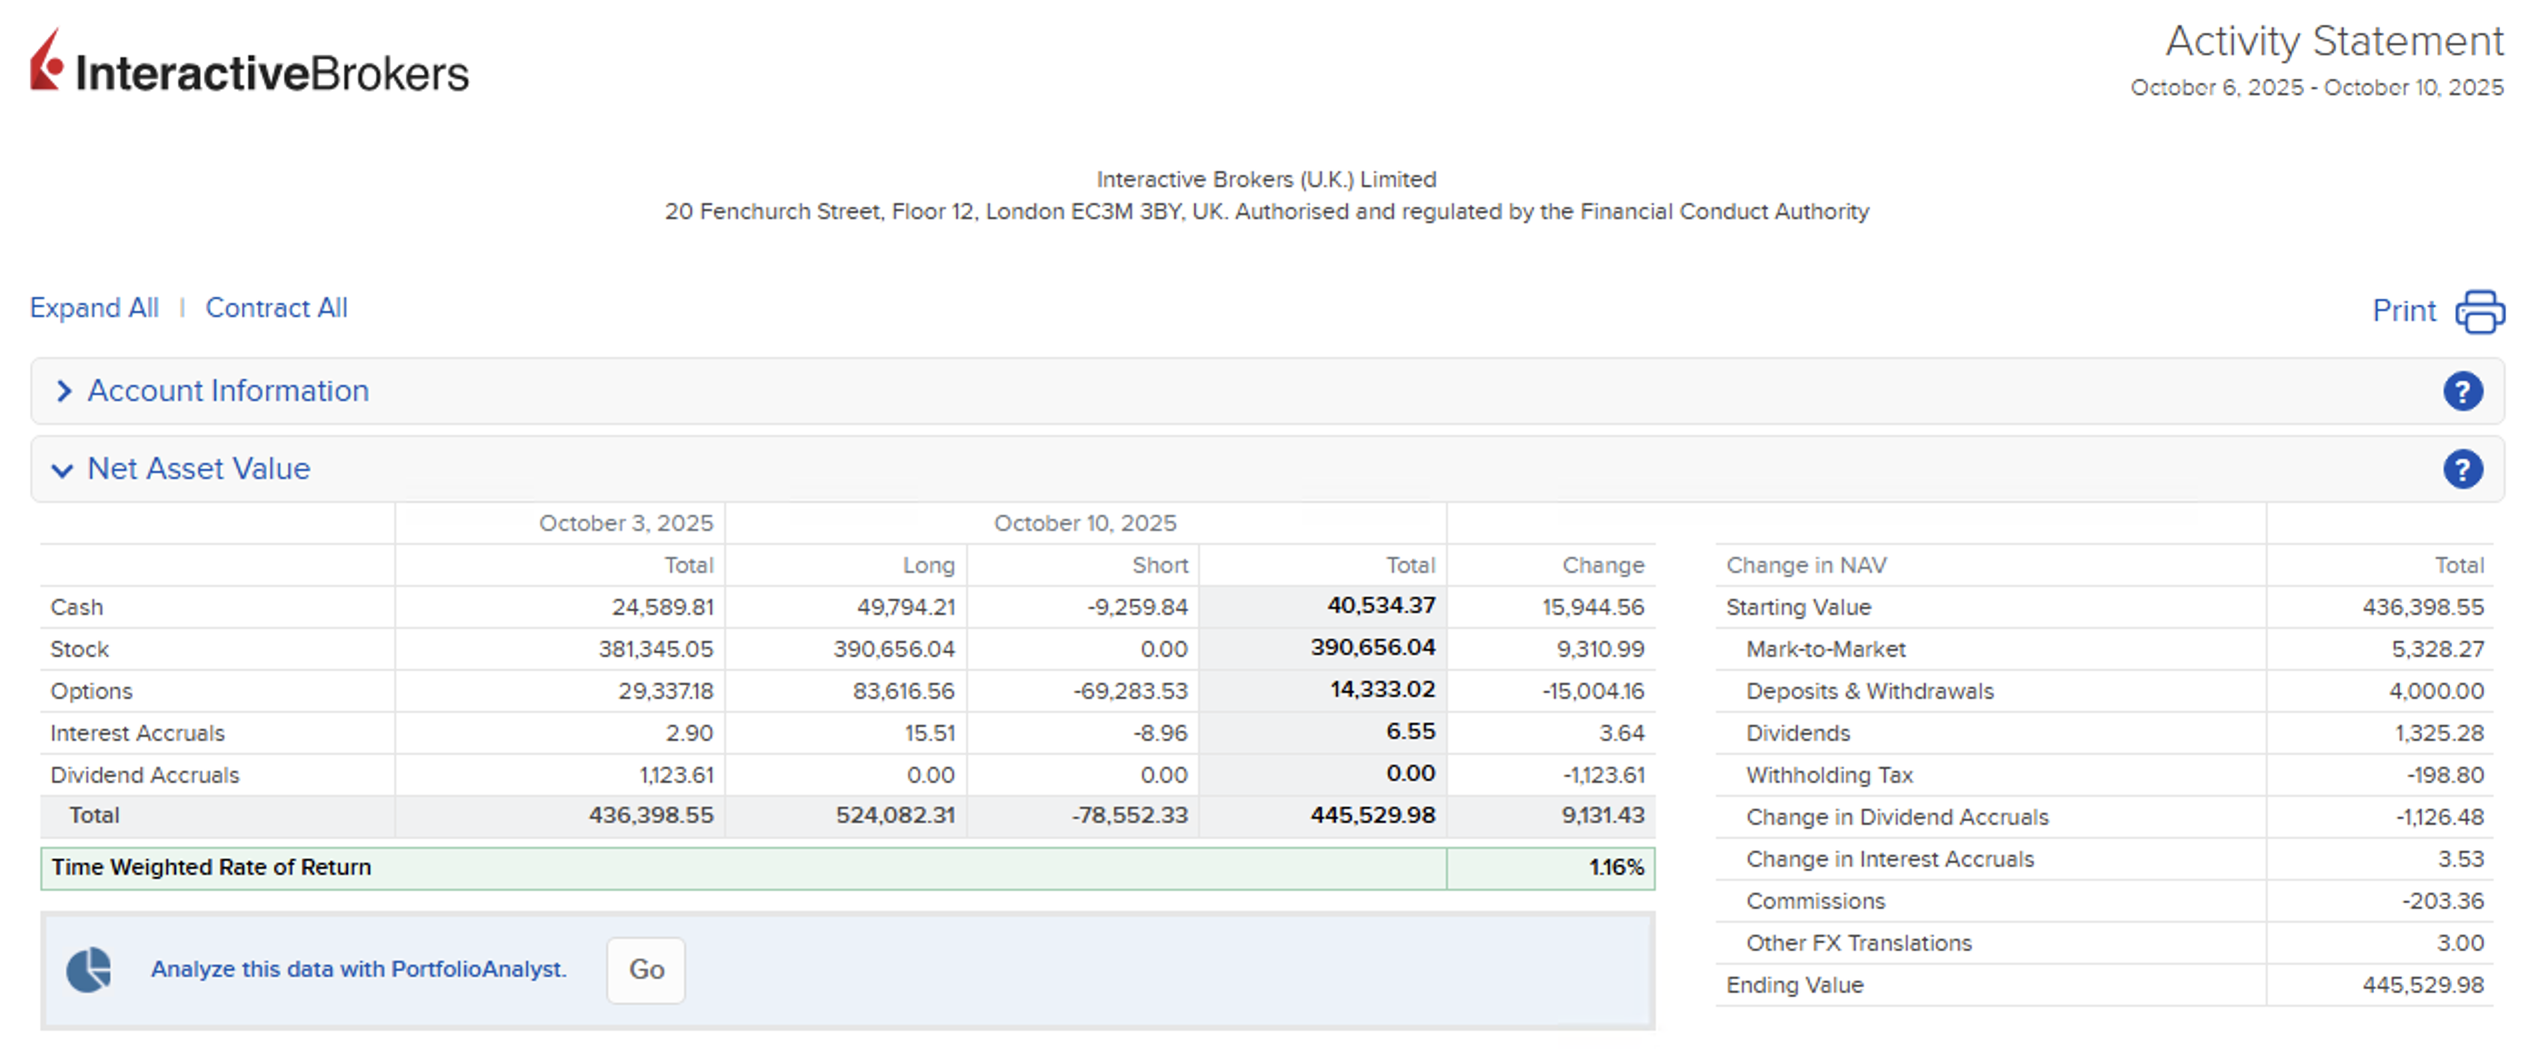The image size is (2528, 1050).
Task: Click the Print text link
Action: 2403,311
